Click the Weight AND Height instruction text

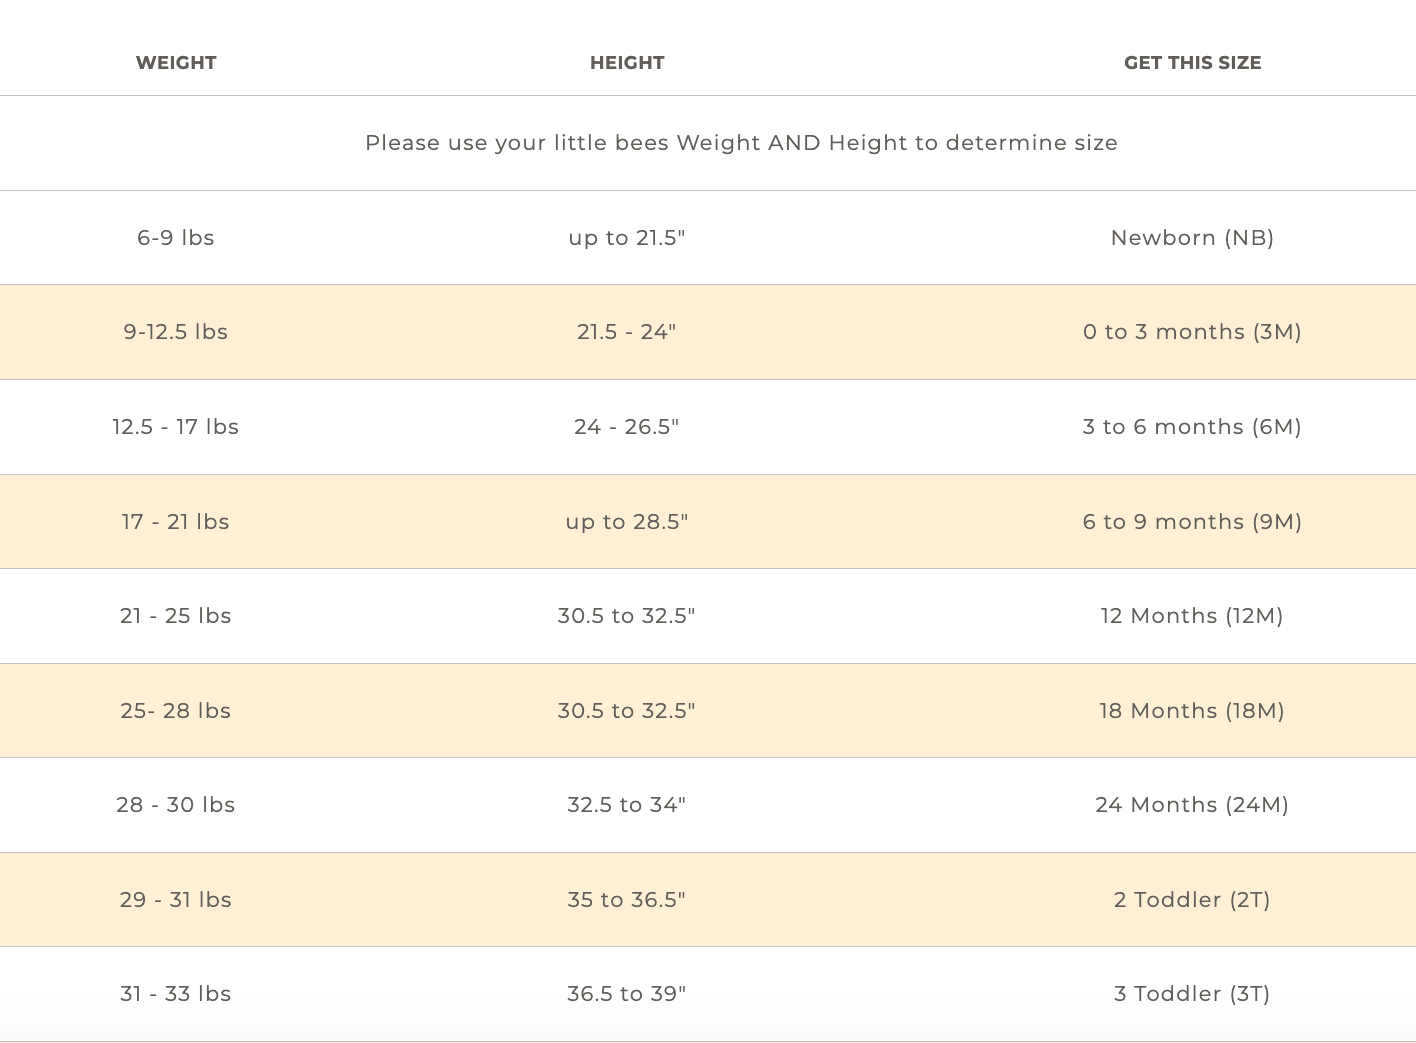click(741, 143)
